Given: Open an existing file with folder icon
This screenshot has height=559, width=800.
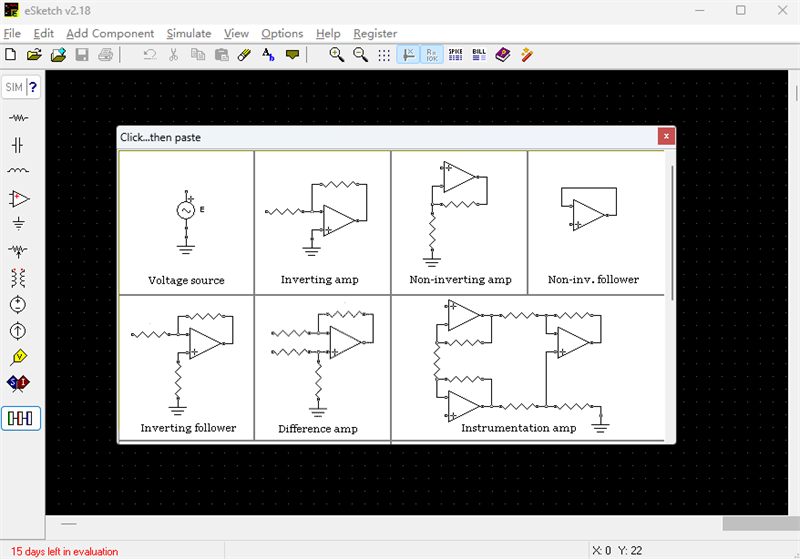Looking at the screenshot, I should [34, 55].
